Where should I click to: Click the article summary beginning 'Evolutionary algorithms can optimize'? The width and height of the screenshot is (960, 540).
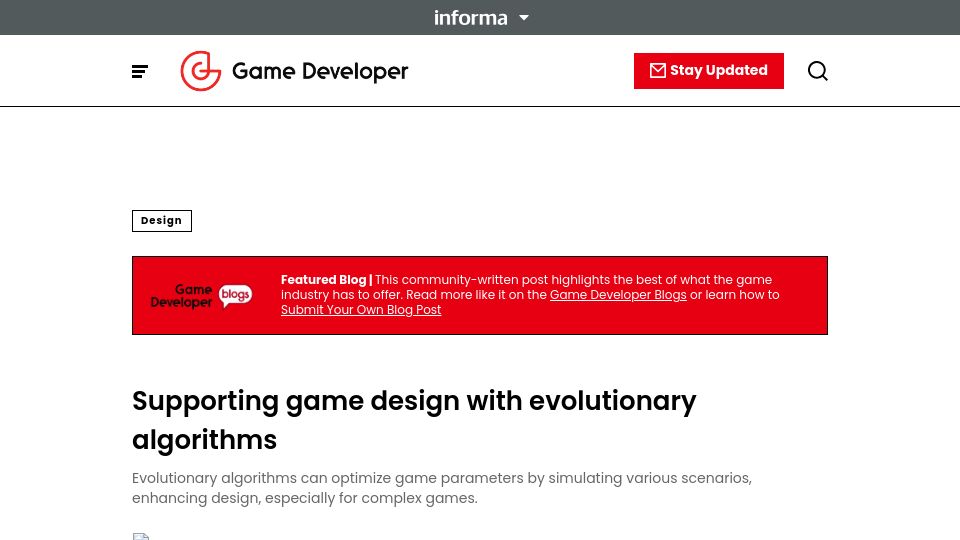[x=441, y=488]
